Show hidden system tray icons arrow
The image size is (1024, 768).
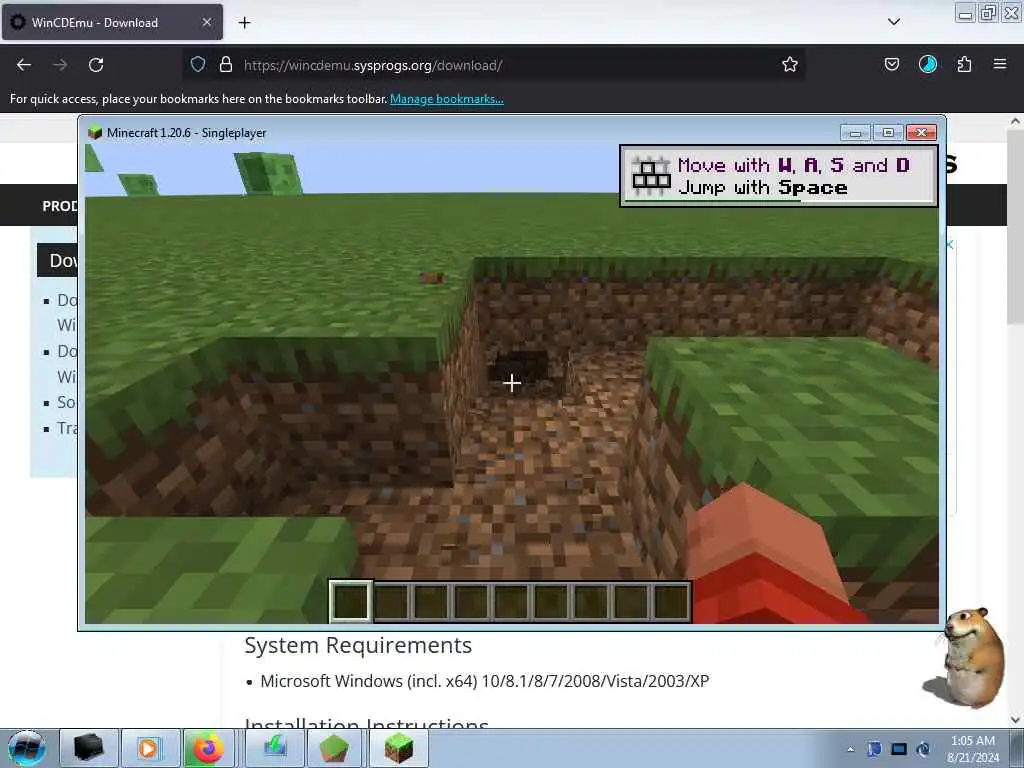850,749
